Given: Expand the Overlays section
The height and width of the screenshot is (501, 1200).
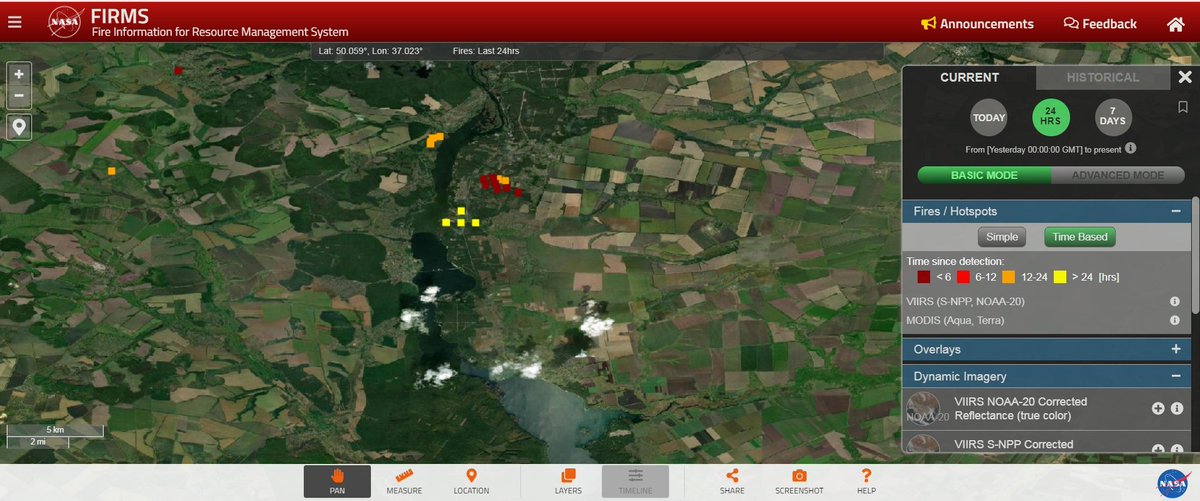Looking at the screenshot, I should click(1176, 349).
